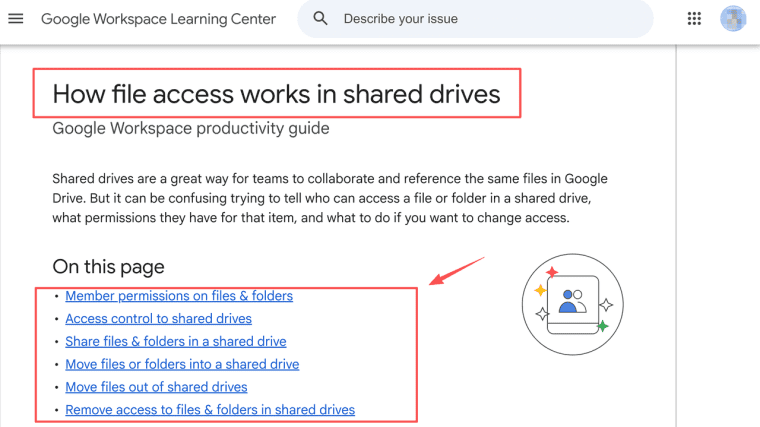
Task: Click the intro paragraph starting 'Shared drives are a great way'
Action: (330, 198)
